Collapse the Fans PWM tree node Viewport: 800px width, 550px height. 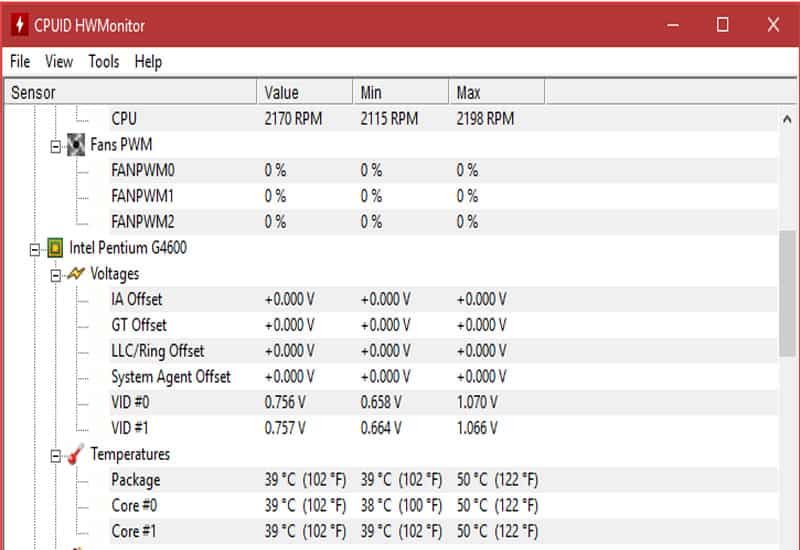point(56,145)
